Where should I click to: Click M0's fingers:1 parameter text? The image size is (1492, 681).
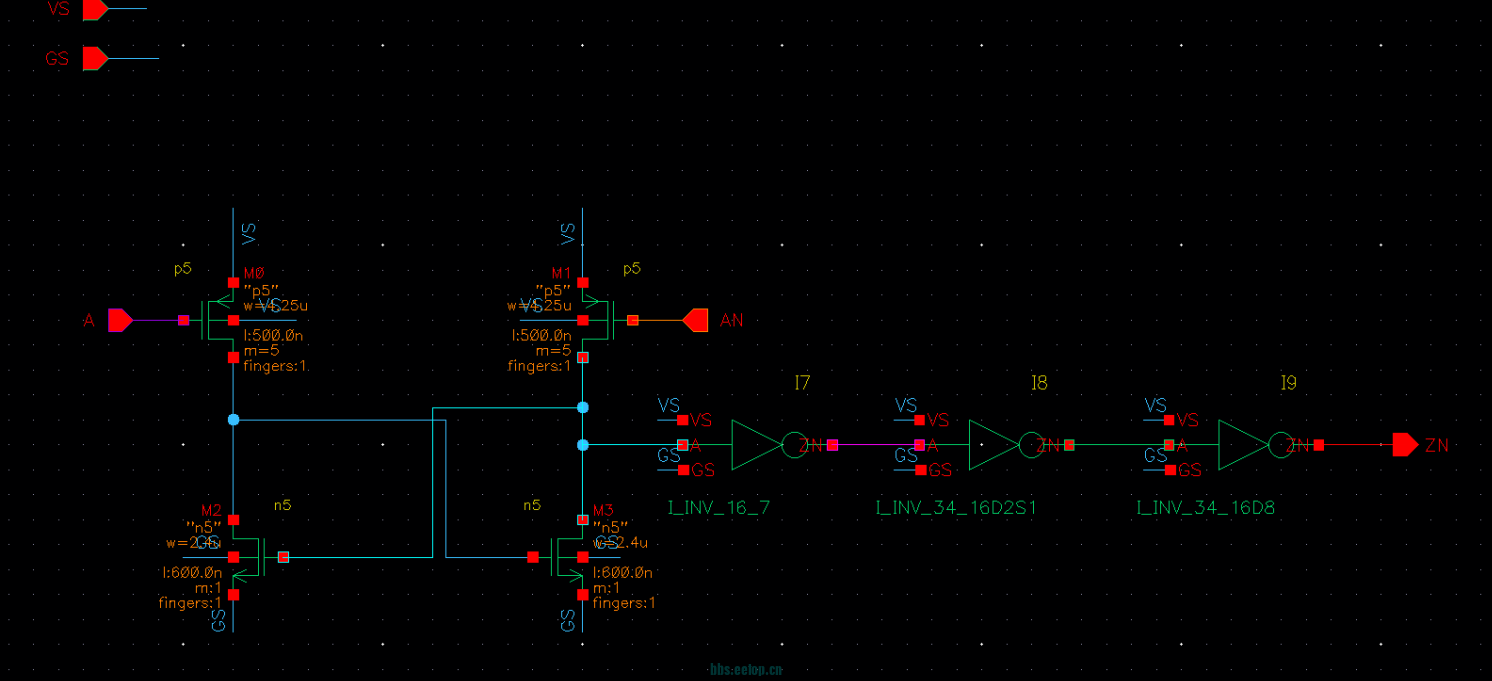click(x=275, y=366)
